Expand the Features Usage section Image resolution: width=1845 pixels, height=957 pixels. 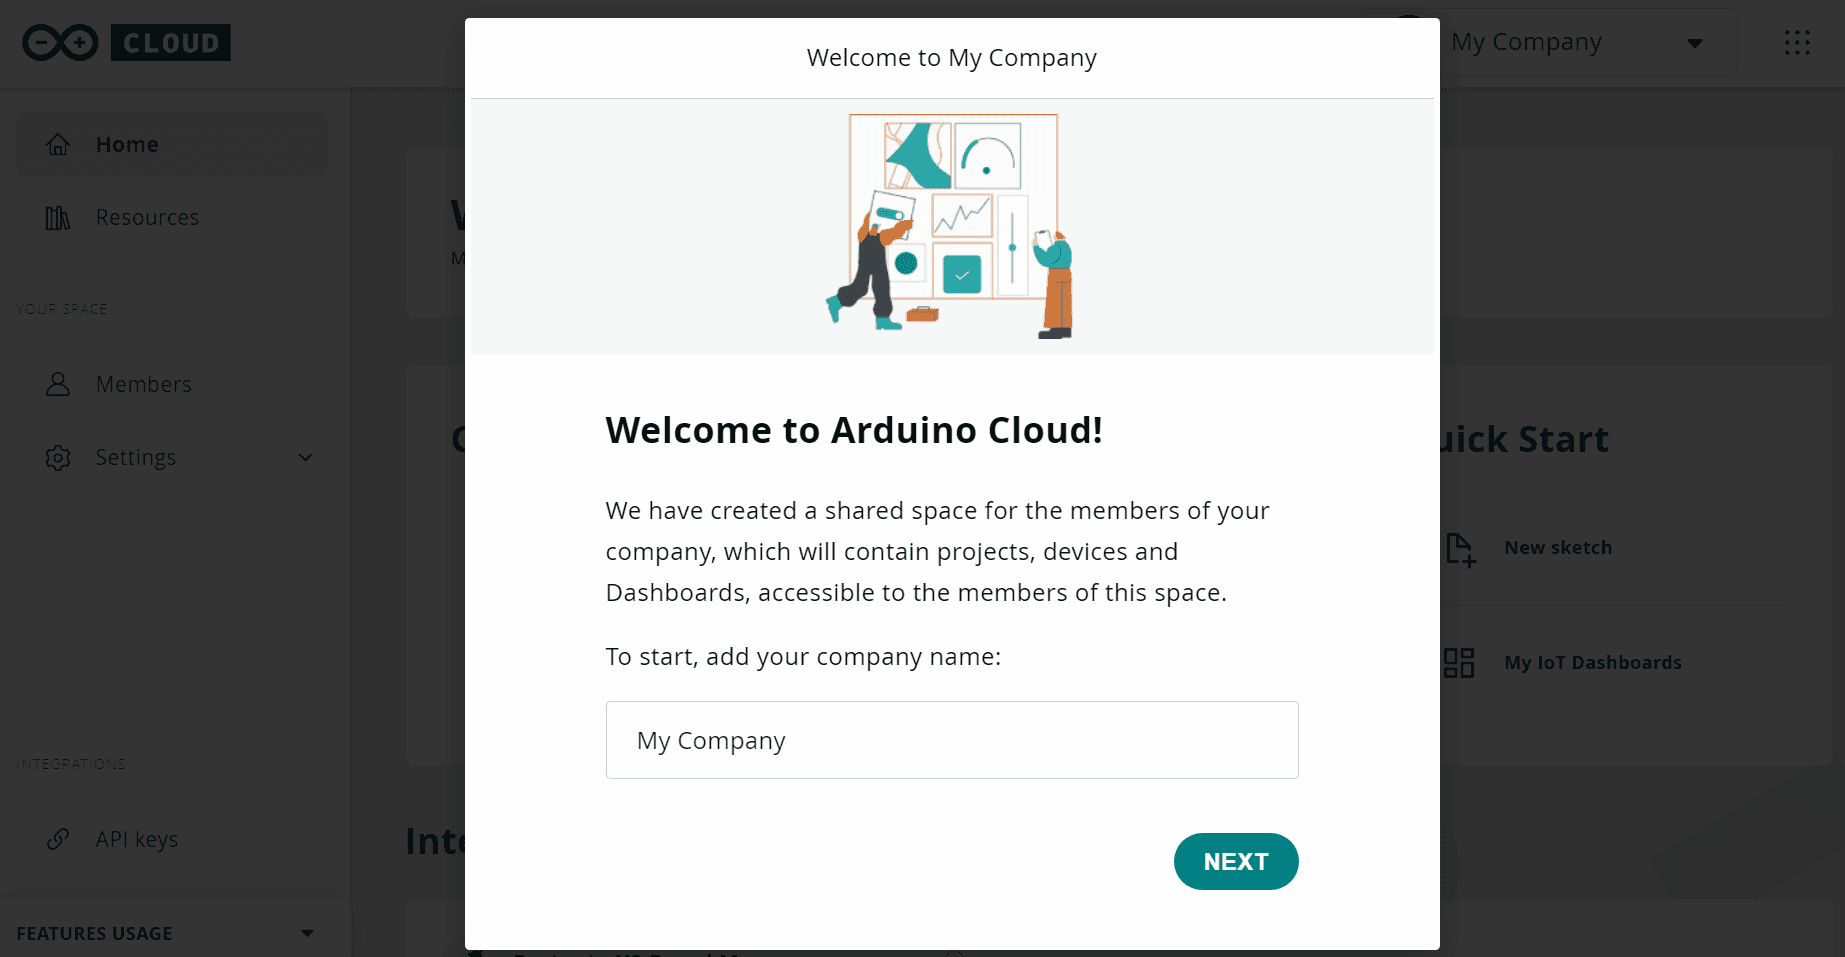307,934
